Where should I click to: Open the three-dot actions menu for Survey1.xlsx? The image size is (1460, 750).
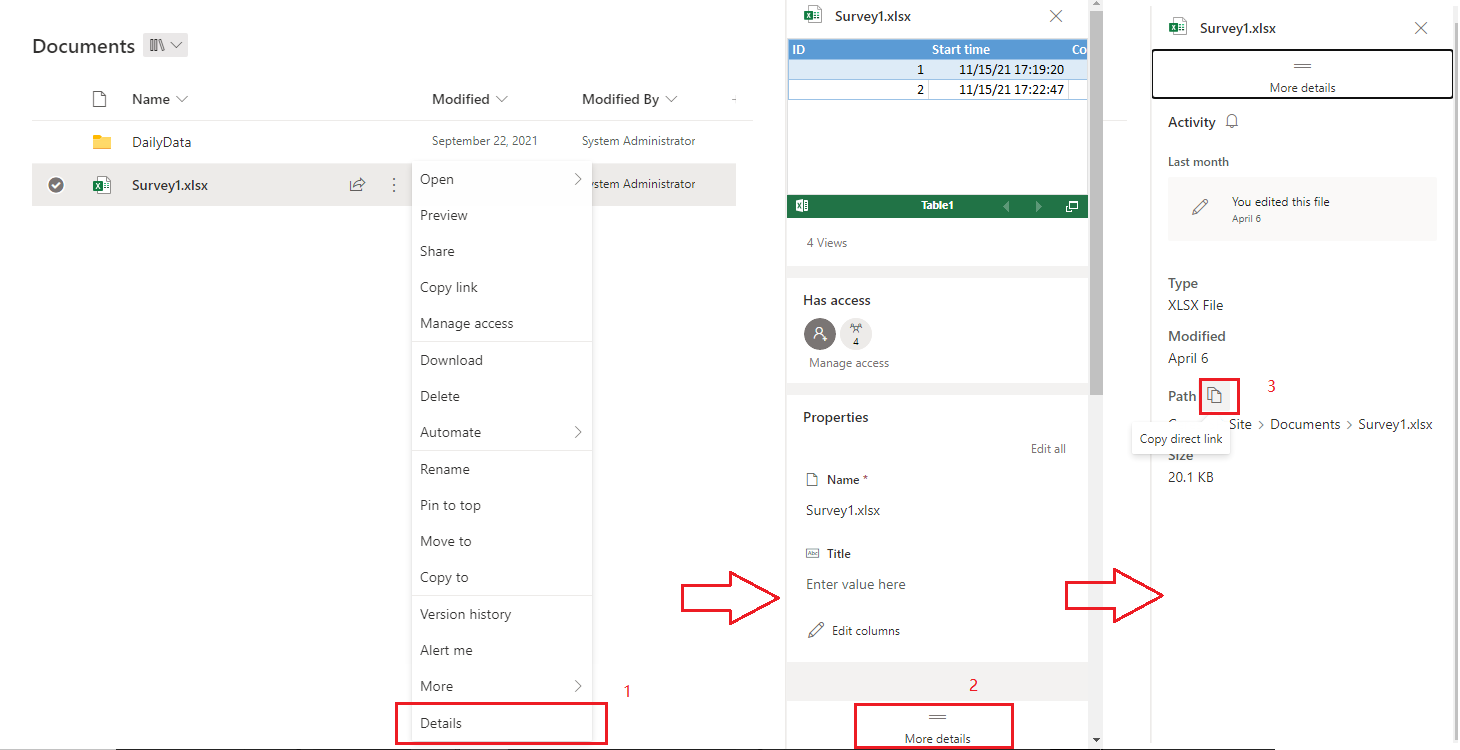tap(393, 185)
